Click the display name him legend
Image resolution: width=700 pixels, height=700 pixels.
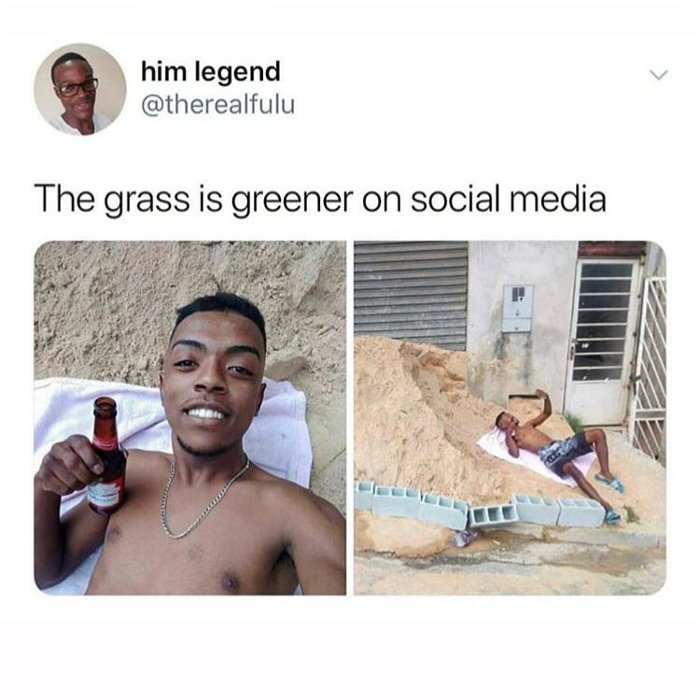point(211,72)
